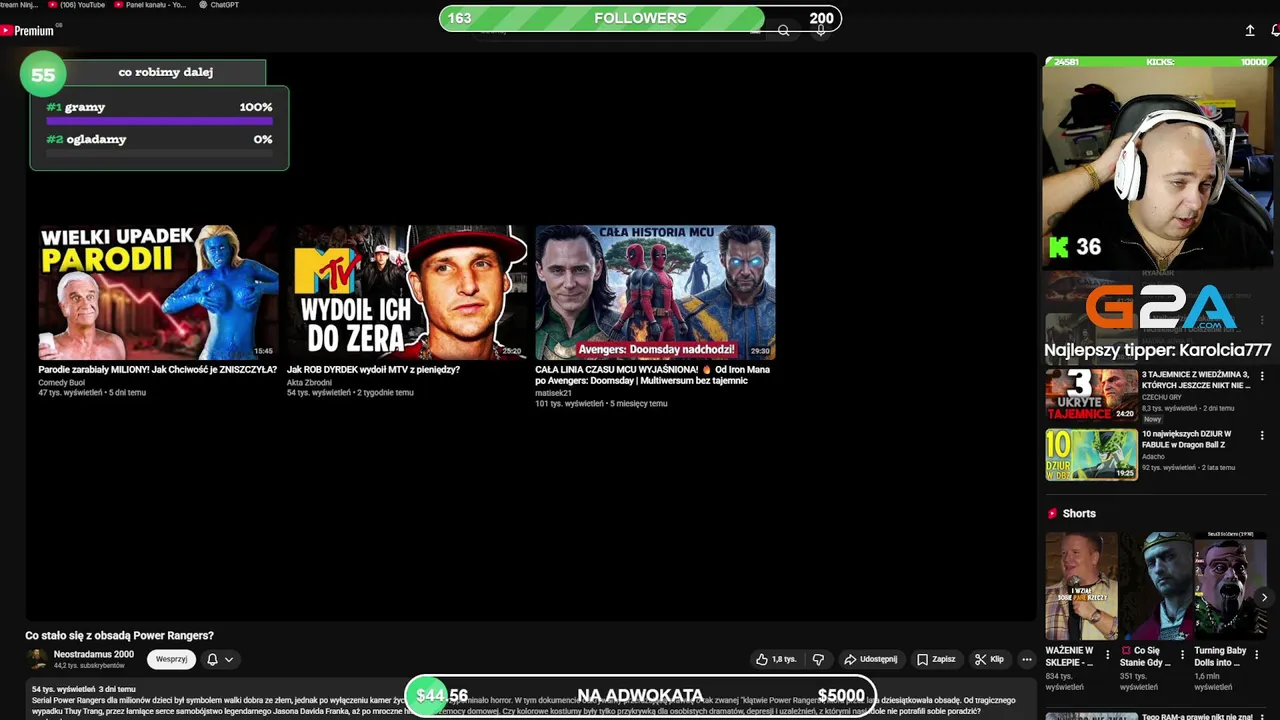Show next Shorts with right arrow

pyautogui.click(x=1264, y=597)
